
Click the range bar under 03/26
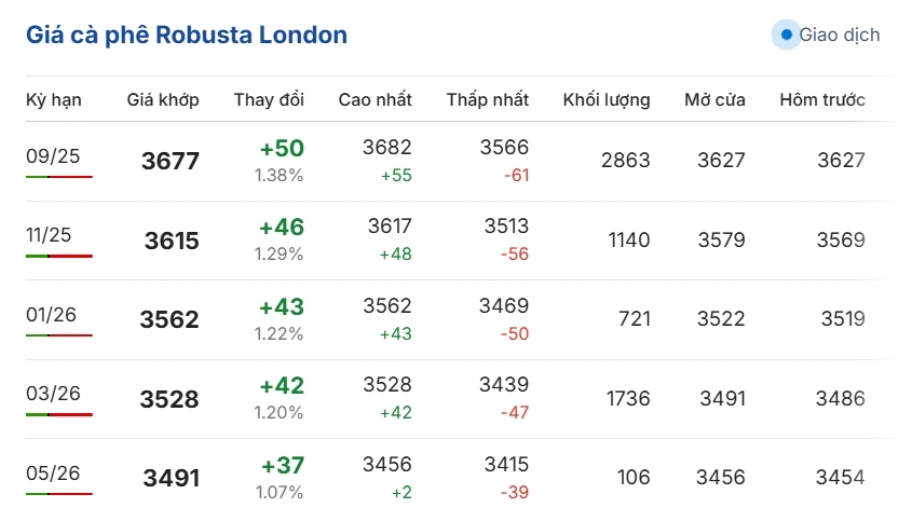click(x=59, y=415)
